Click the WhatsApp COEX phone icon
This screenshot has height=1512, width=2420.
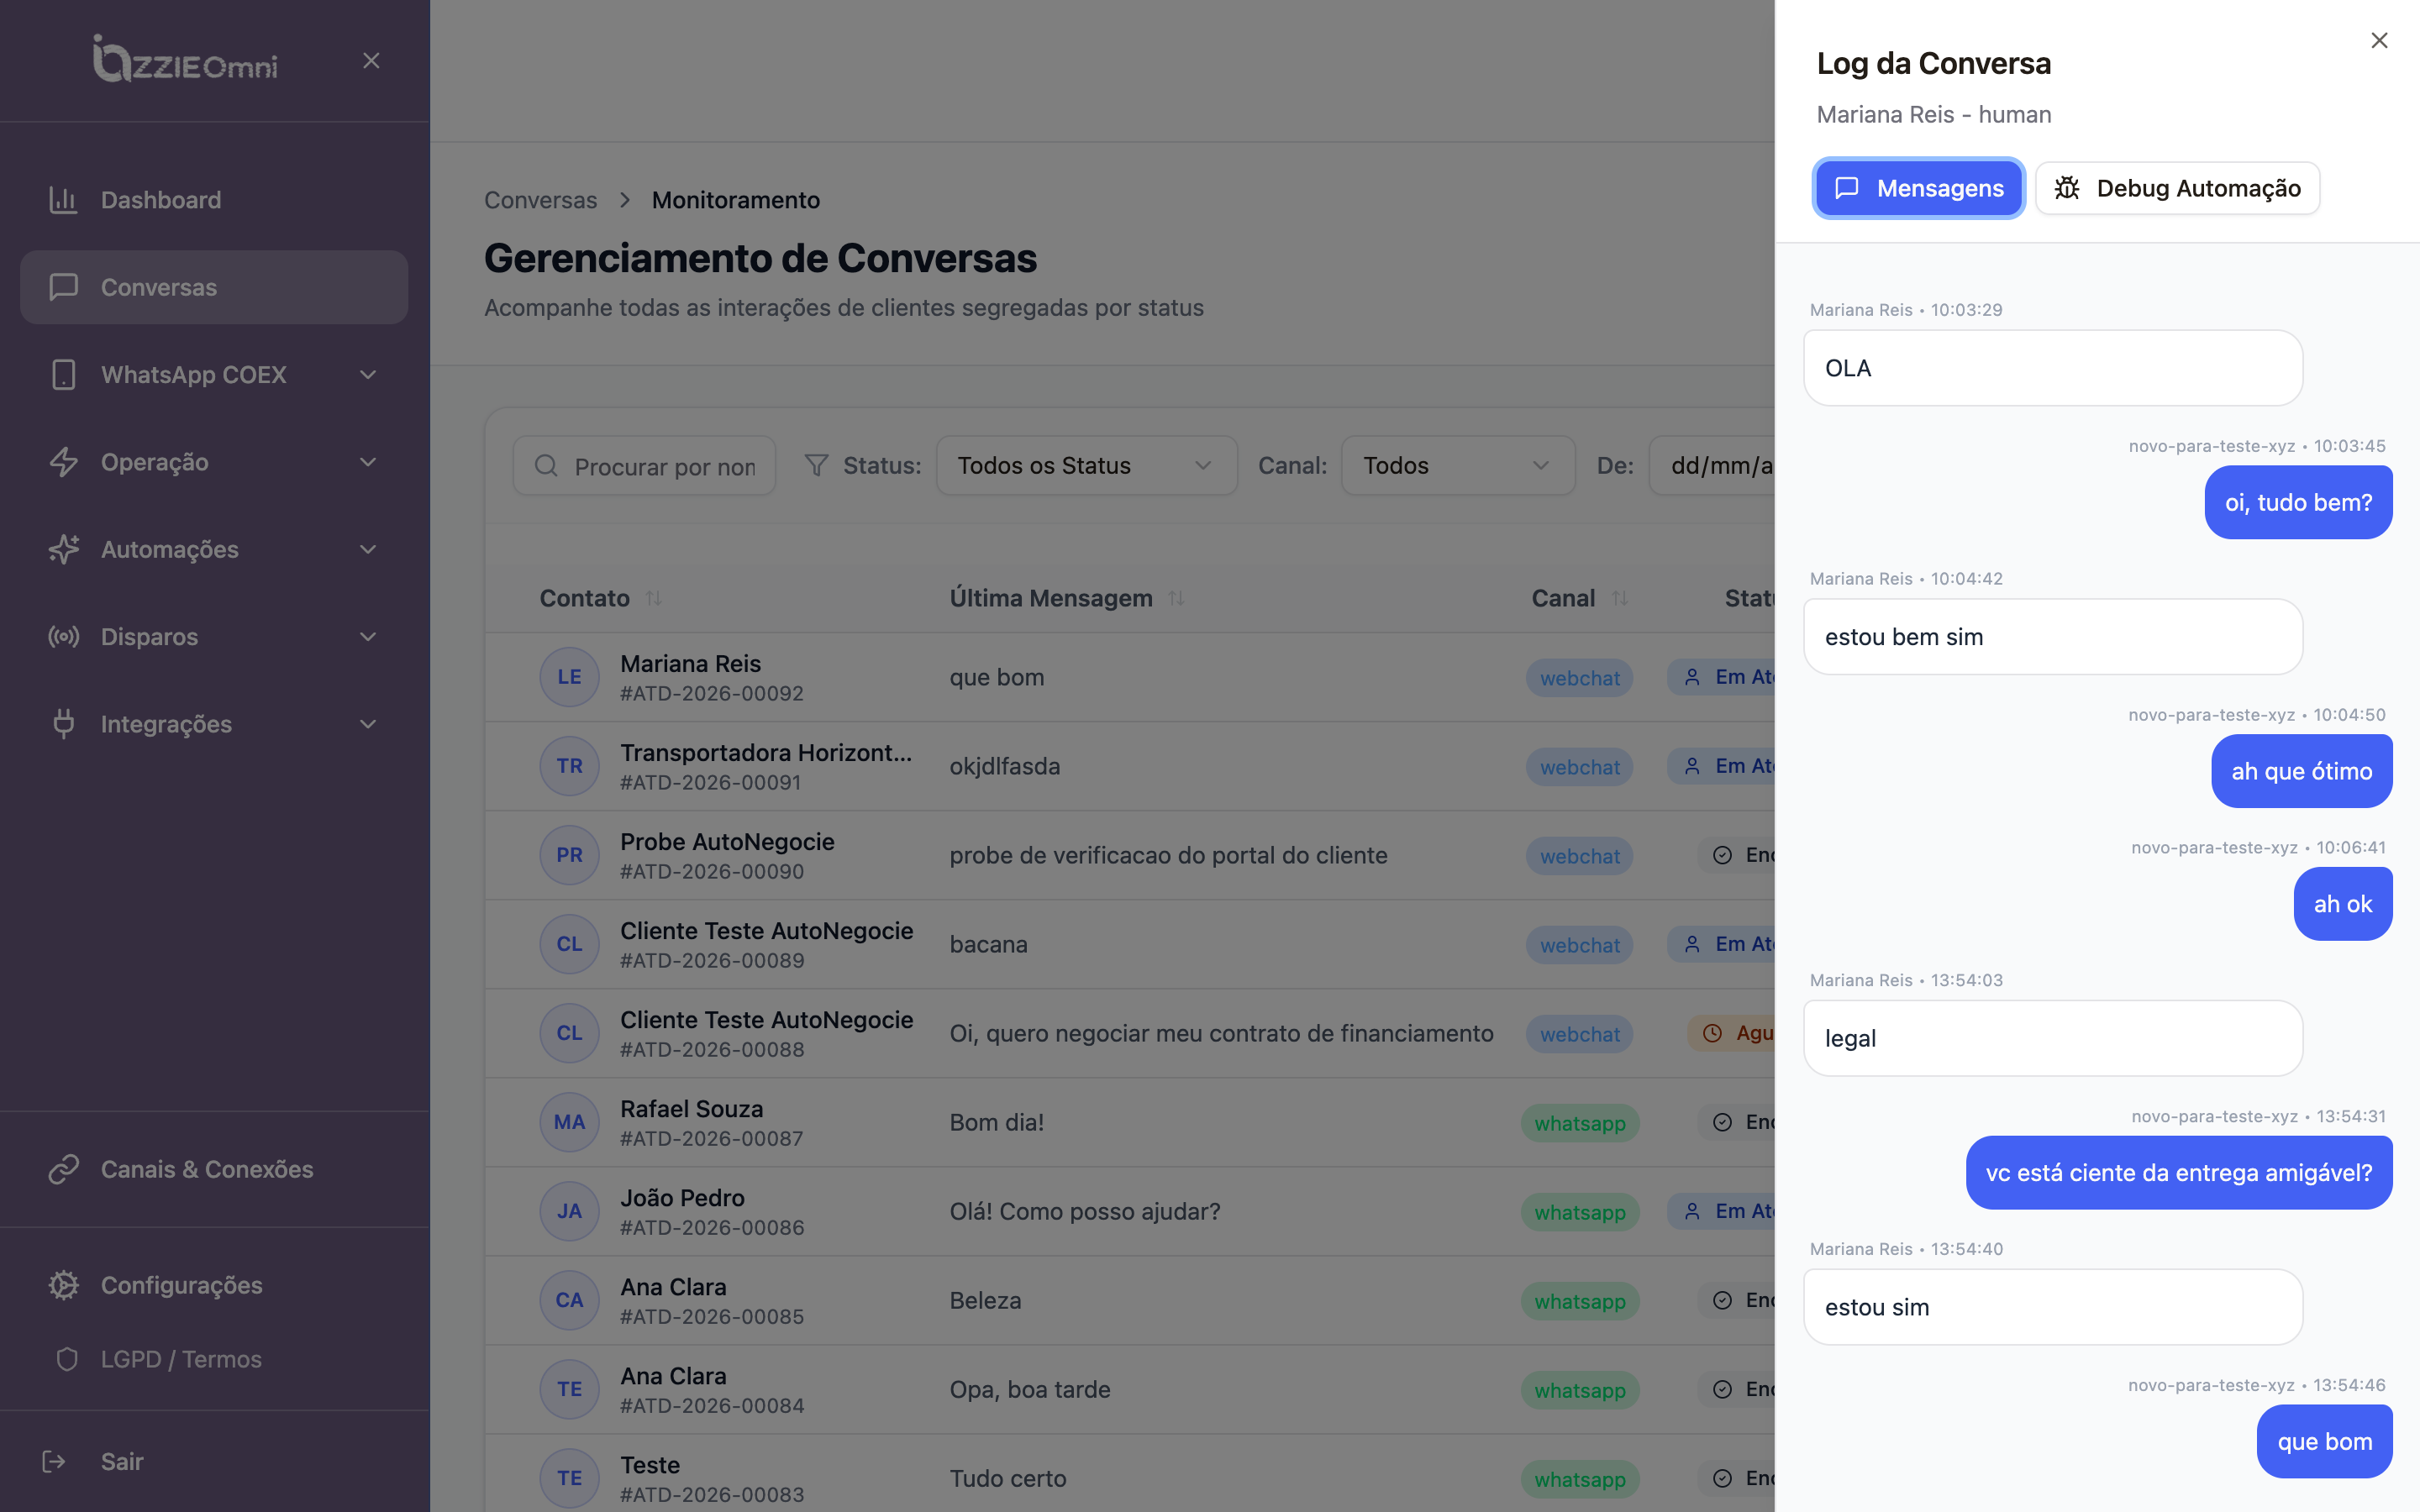pyautogui.click(x=63, y=375)
